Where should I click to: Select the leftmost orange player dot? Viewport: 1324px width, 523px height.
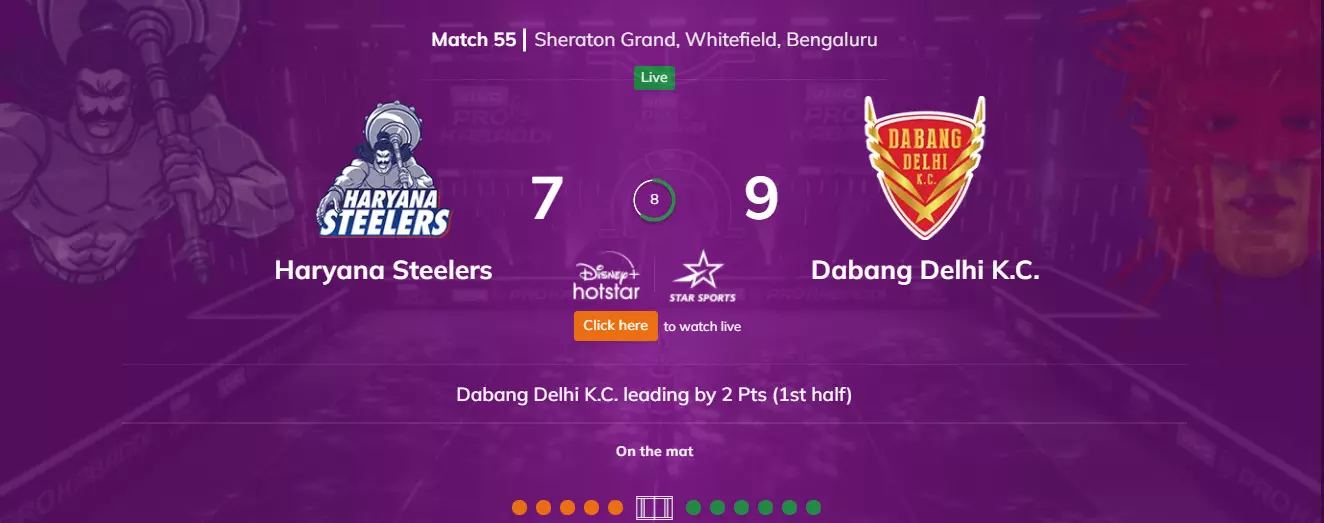520,508
